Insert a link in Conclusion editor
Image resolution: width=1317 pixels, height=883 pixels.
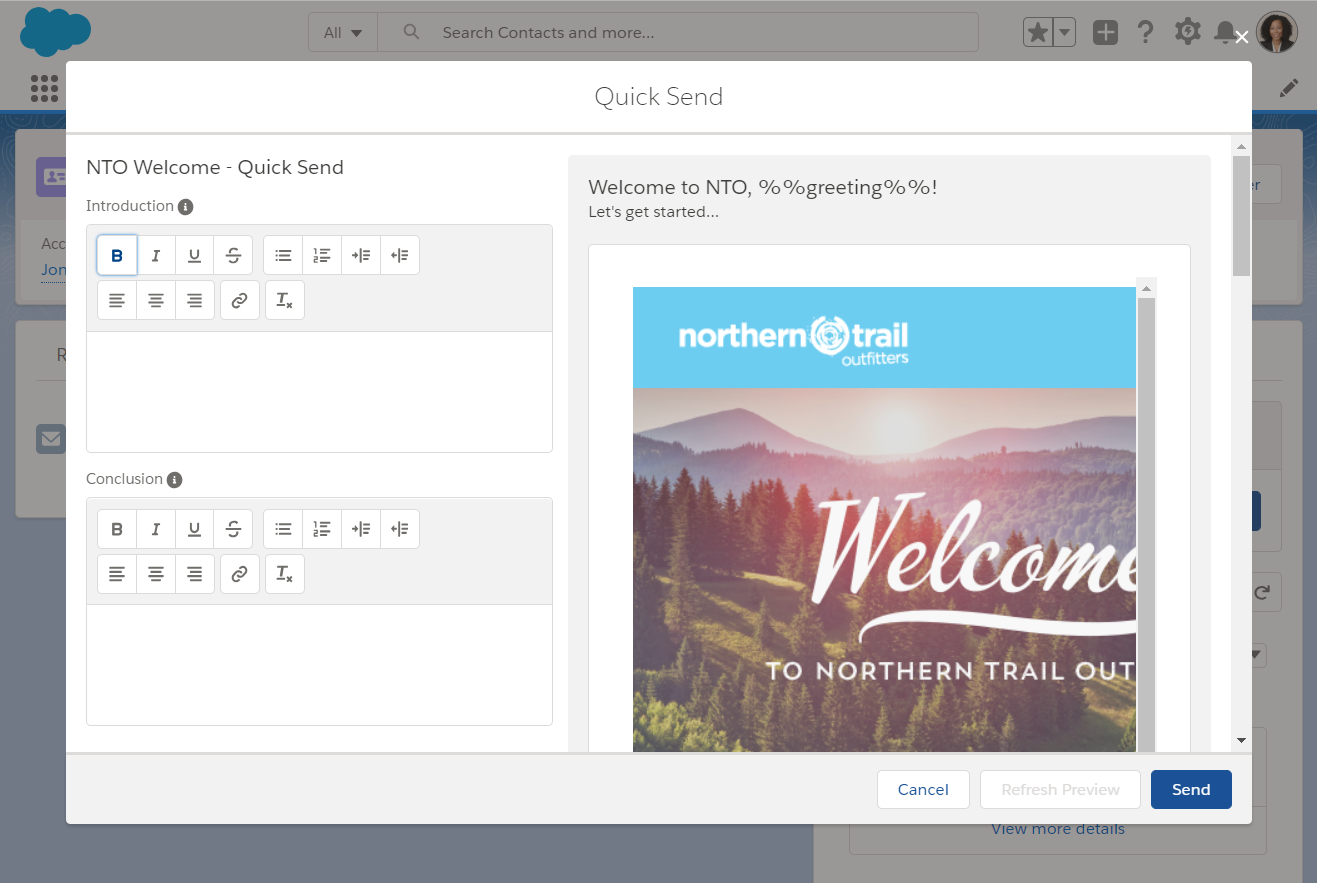point(239,574)
